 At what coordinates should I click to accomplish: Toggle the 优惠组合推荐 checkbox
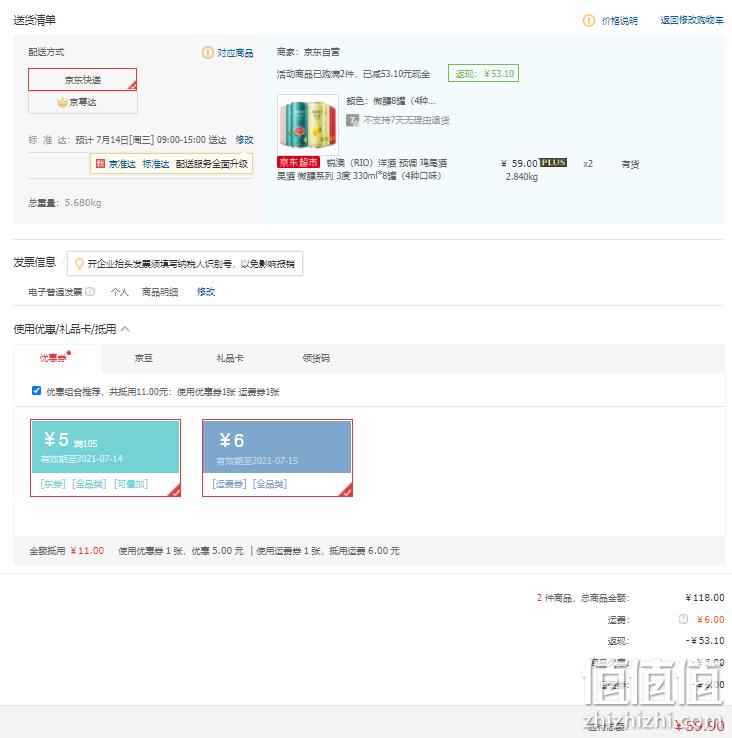(36, 391)
